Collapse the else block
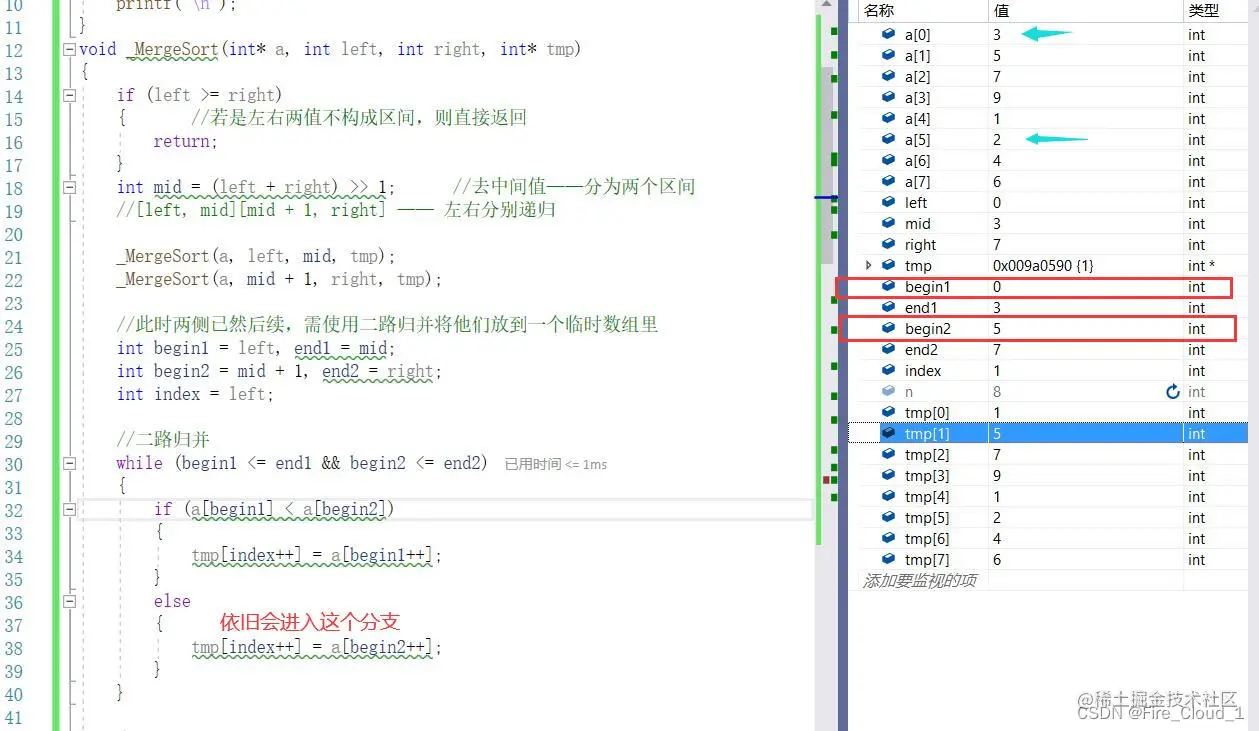 pos(69,601)
